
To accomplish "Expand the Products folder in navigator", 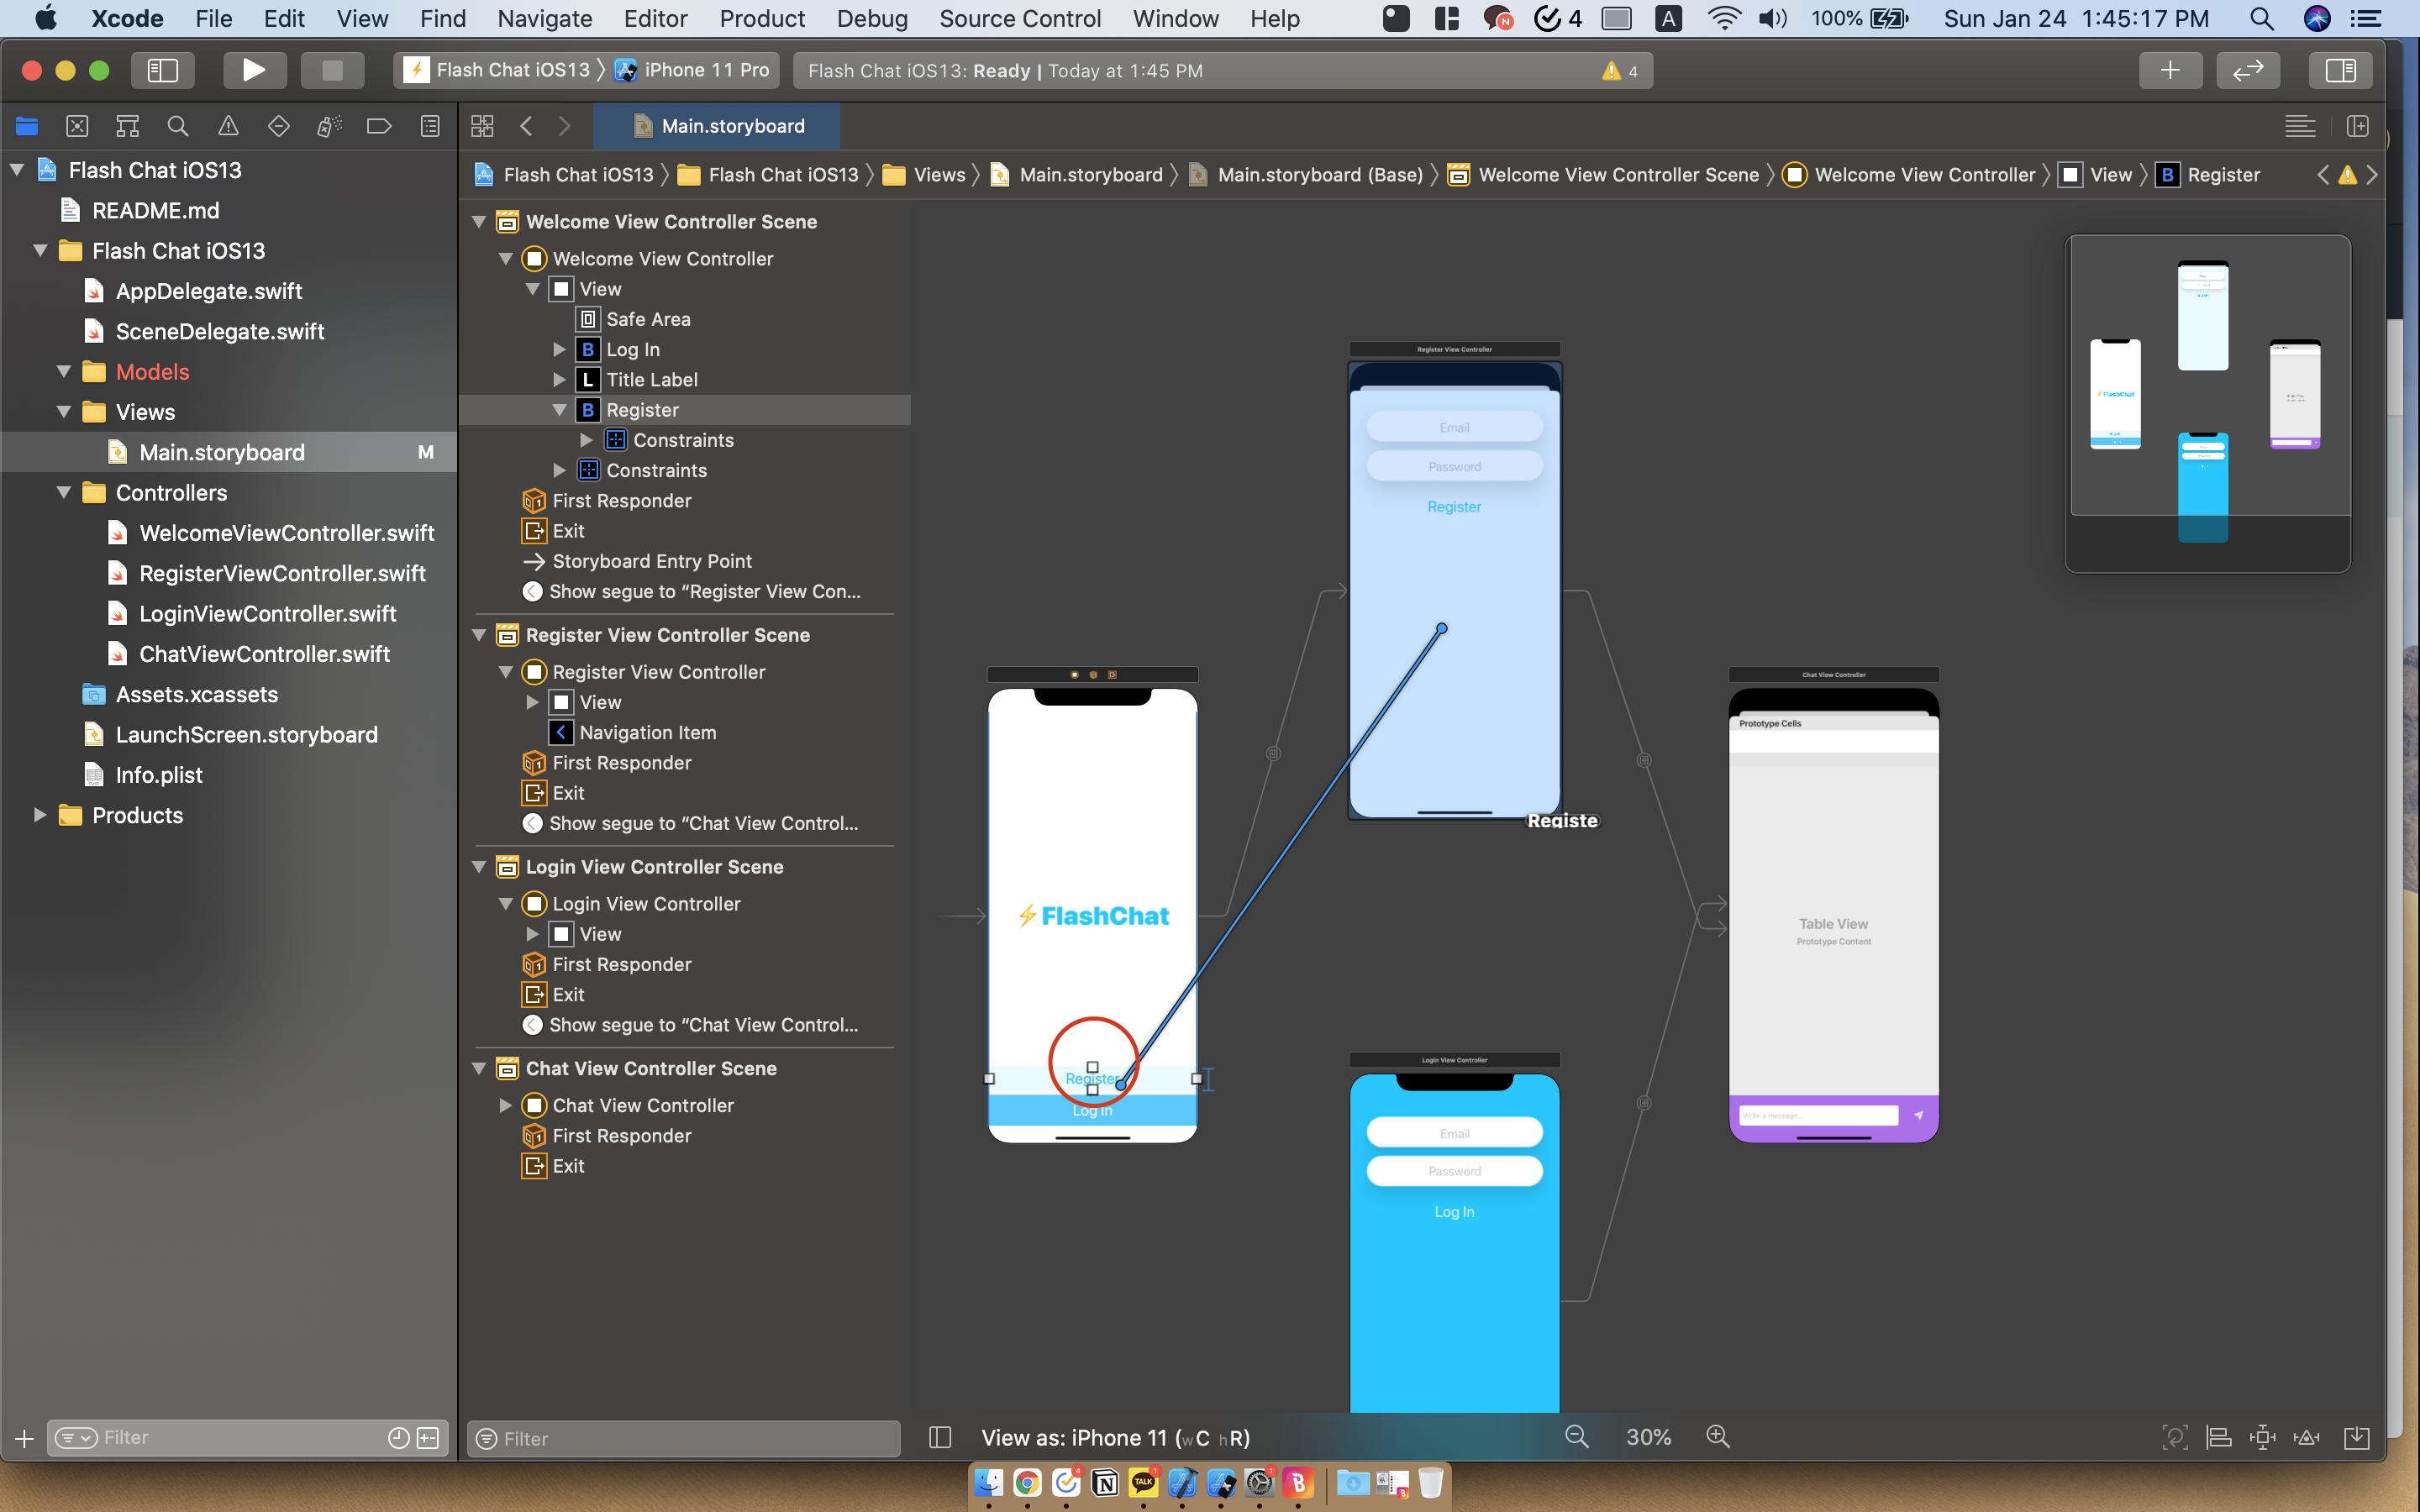I will (40, 815).
